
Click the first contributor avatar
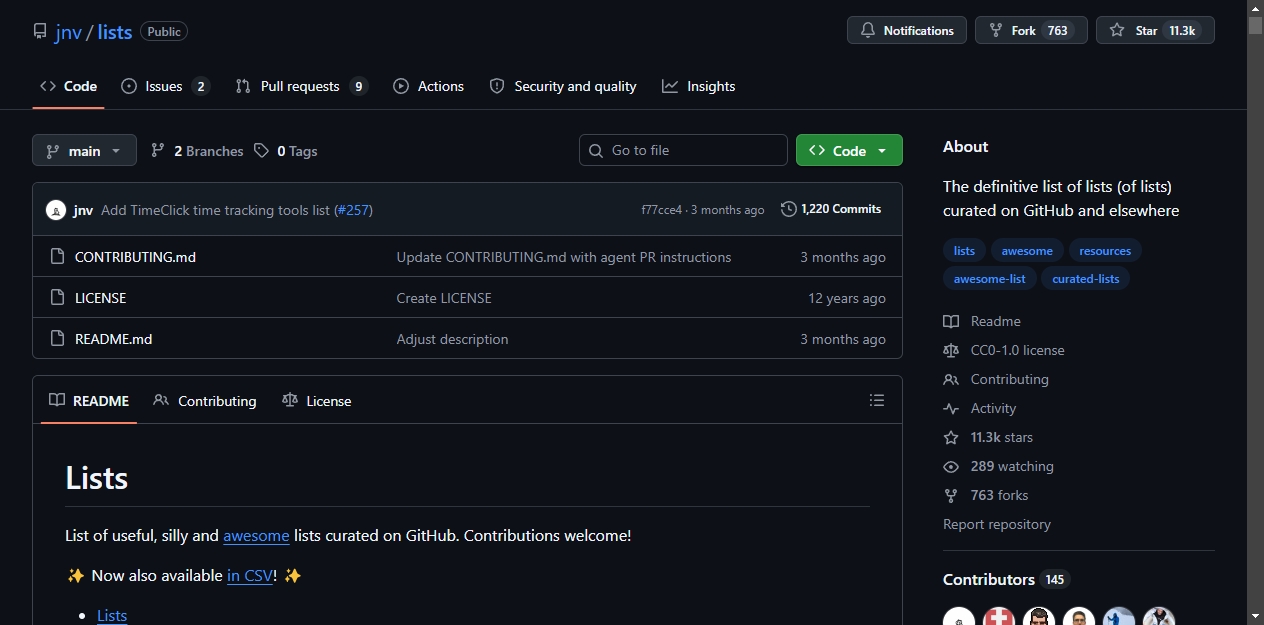959,616
